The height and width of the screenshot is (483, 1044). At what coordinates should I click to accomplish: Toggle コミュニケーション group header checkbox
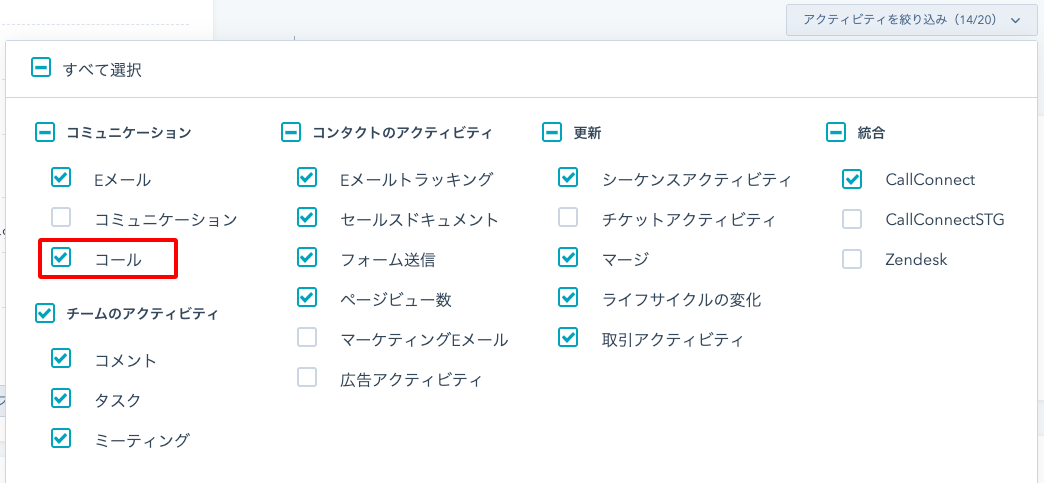tap(45, 133)
